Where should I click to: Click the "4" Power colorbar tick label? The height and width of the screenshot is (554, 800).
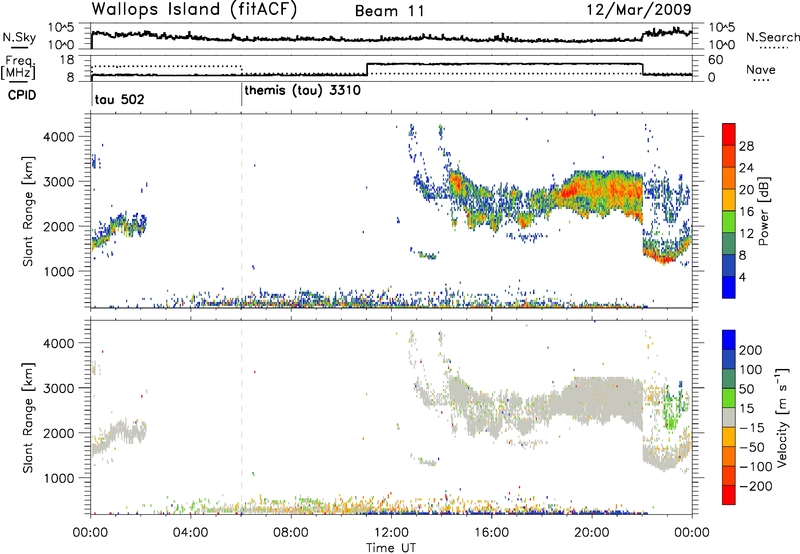[x=742, y=277]
